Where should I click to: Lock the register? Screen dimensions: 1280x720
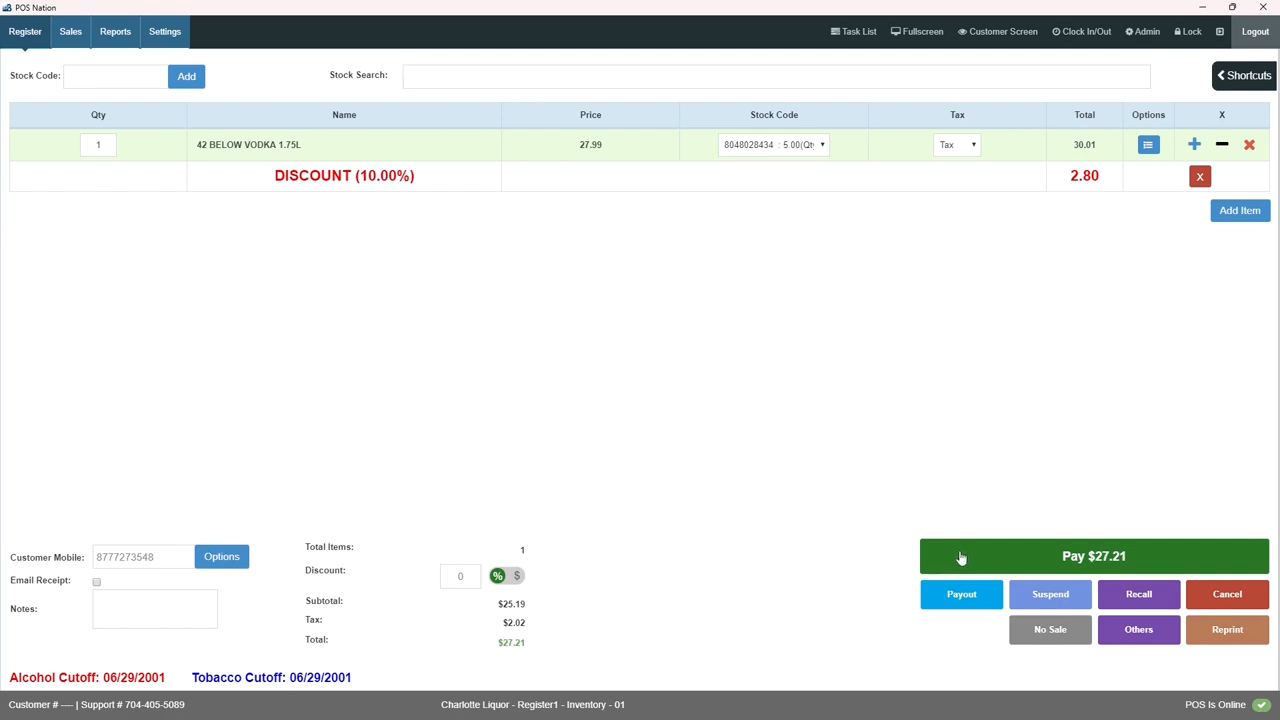(1188, 31)
